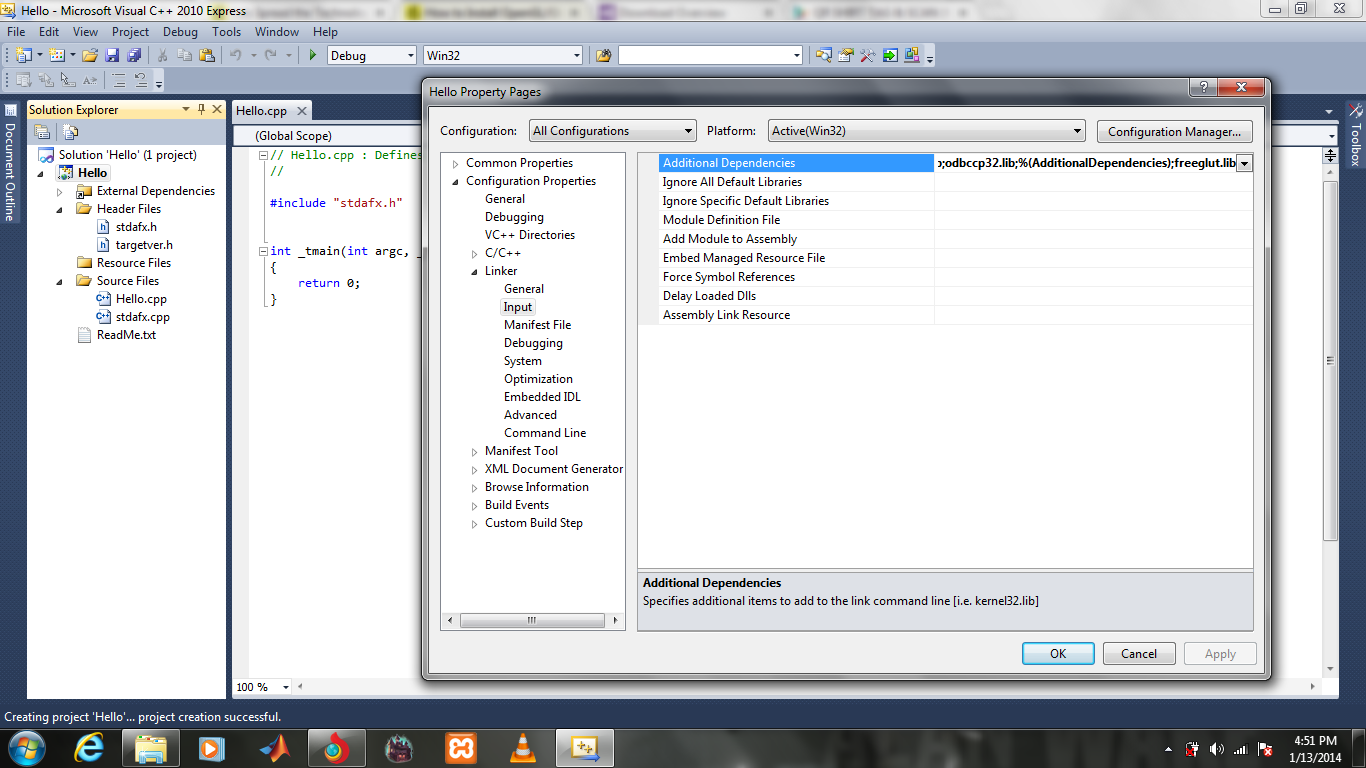Image resolution: width=1366 pixels, height=768 pixels.
Task: Click the Paste toolbar icon
Action: (x=208, y=55)
